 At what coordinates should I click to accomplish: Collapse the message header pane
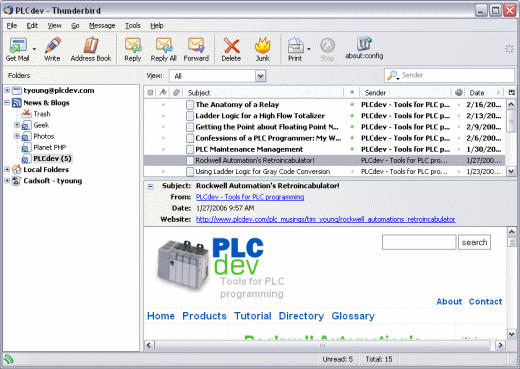(150, 187)
